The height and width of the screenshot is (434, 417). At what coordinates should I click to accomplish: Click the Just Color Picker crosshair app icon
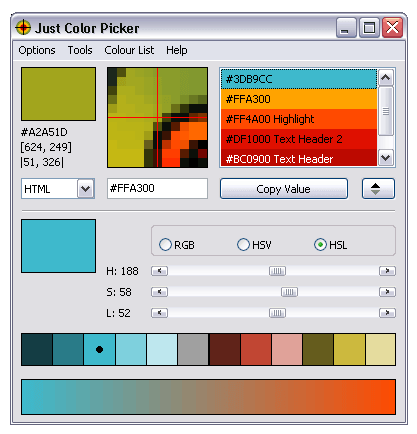coord(23,27)
